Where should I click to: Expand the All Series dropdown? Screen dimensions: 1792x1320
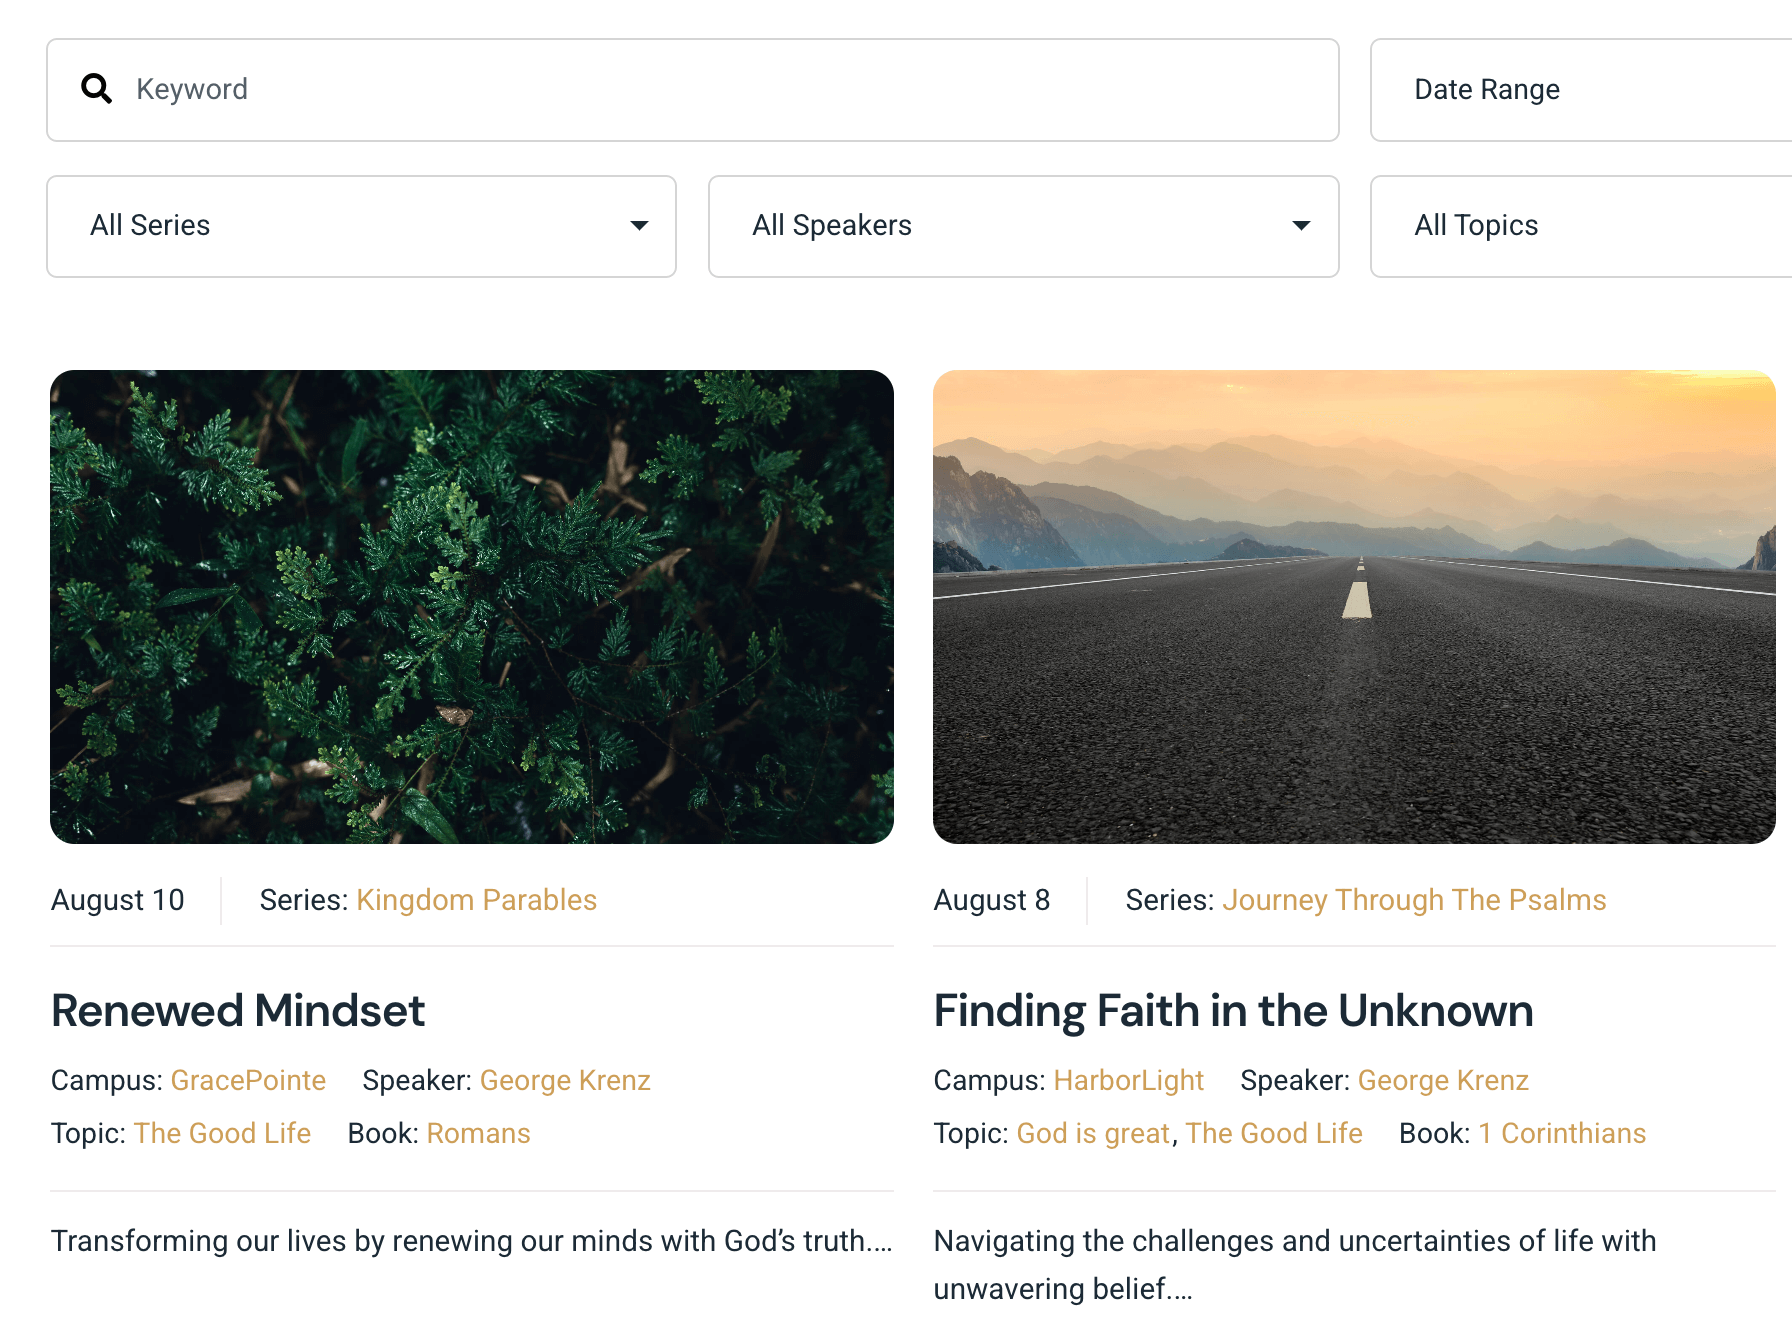tap(361, 226)
